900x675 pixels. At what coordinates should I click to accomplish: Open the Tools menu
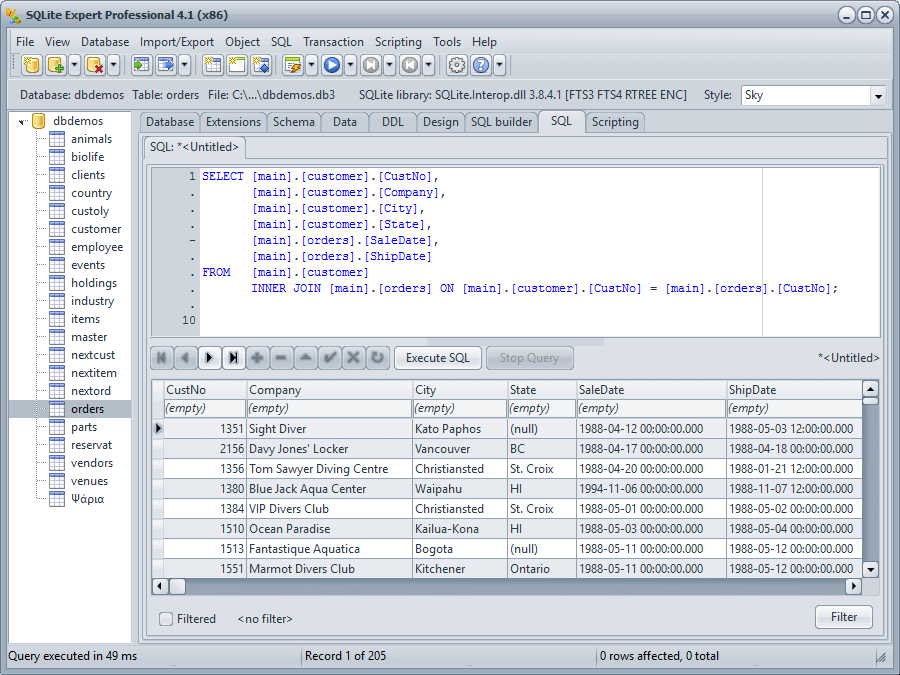(447, 42)
